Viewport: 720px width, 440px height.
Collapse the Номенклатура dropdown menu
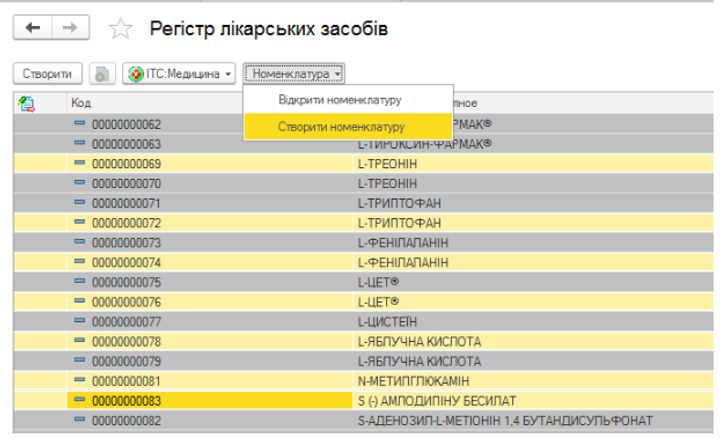point(294,74)
